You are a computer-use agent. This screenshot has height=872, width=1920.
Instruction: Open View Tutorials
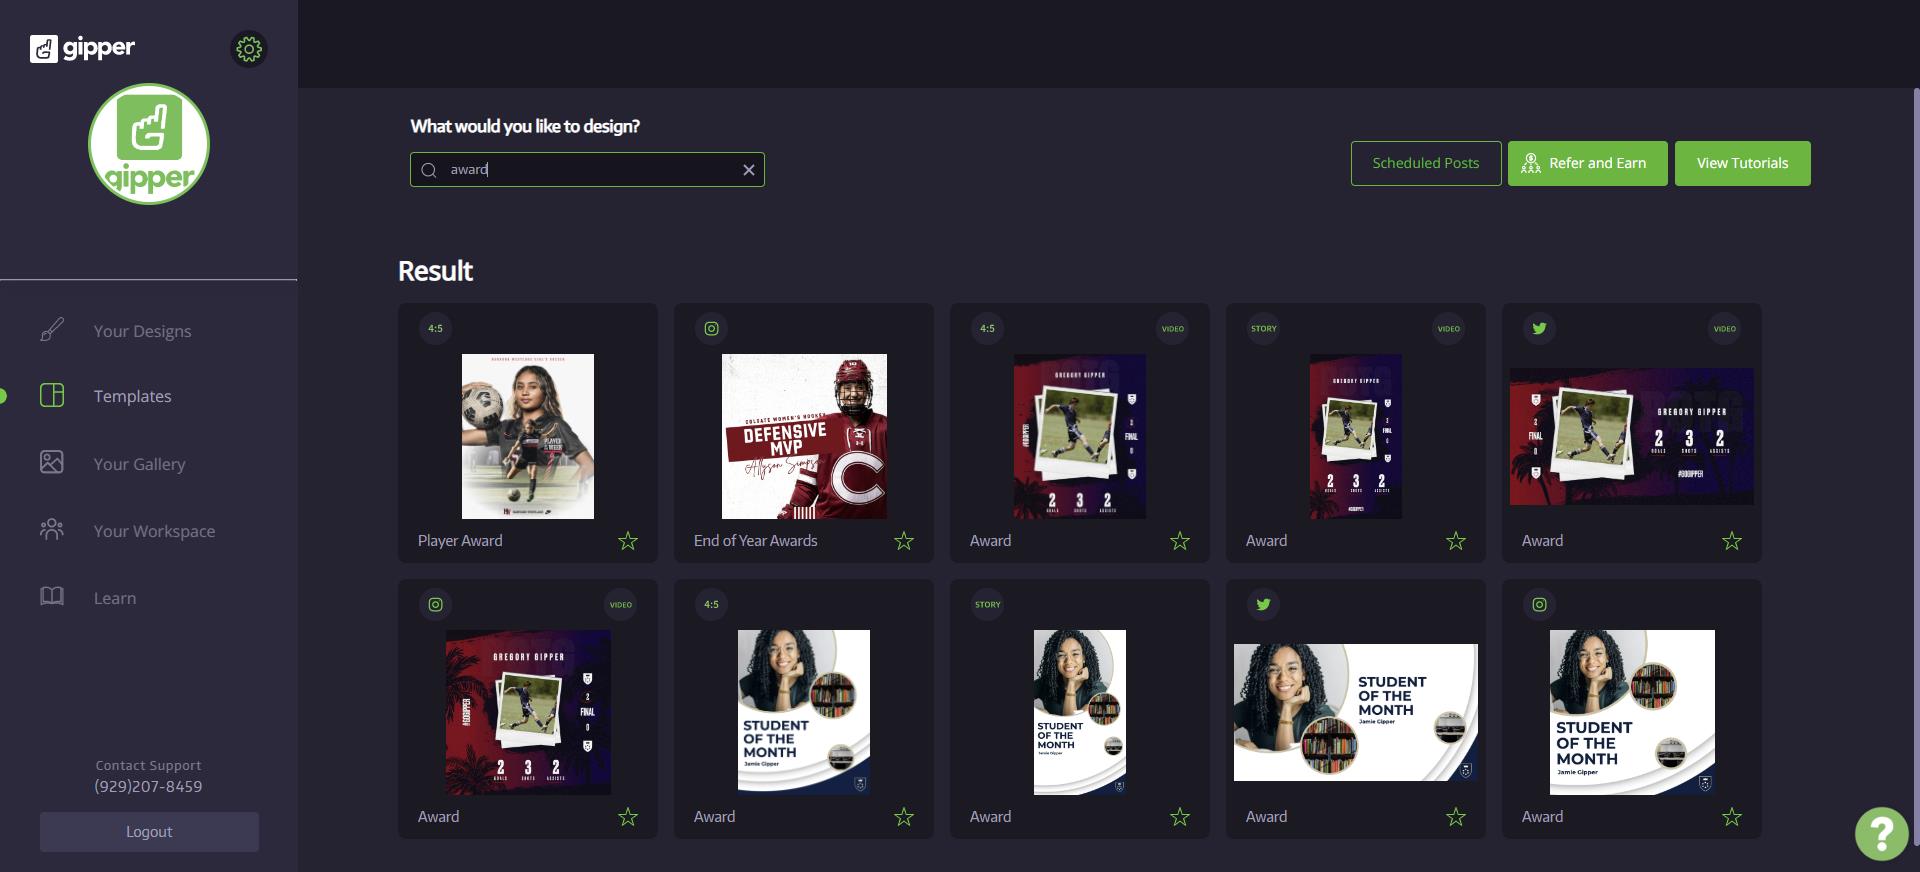(1742, 163)
